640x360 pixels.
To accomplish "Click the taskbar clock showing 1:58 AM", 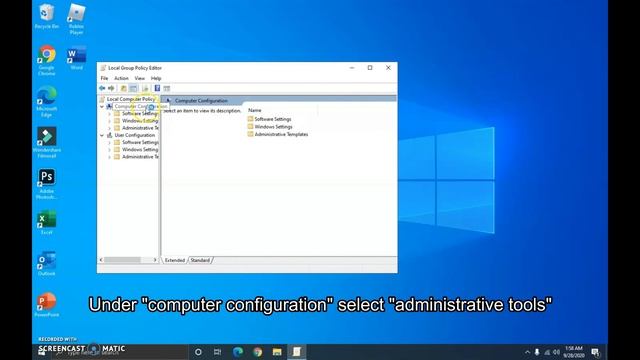I will coord(574,352).
